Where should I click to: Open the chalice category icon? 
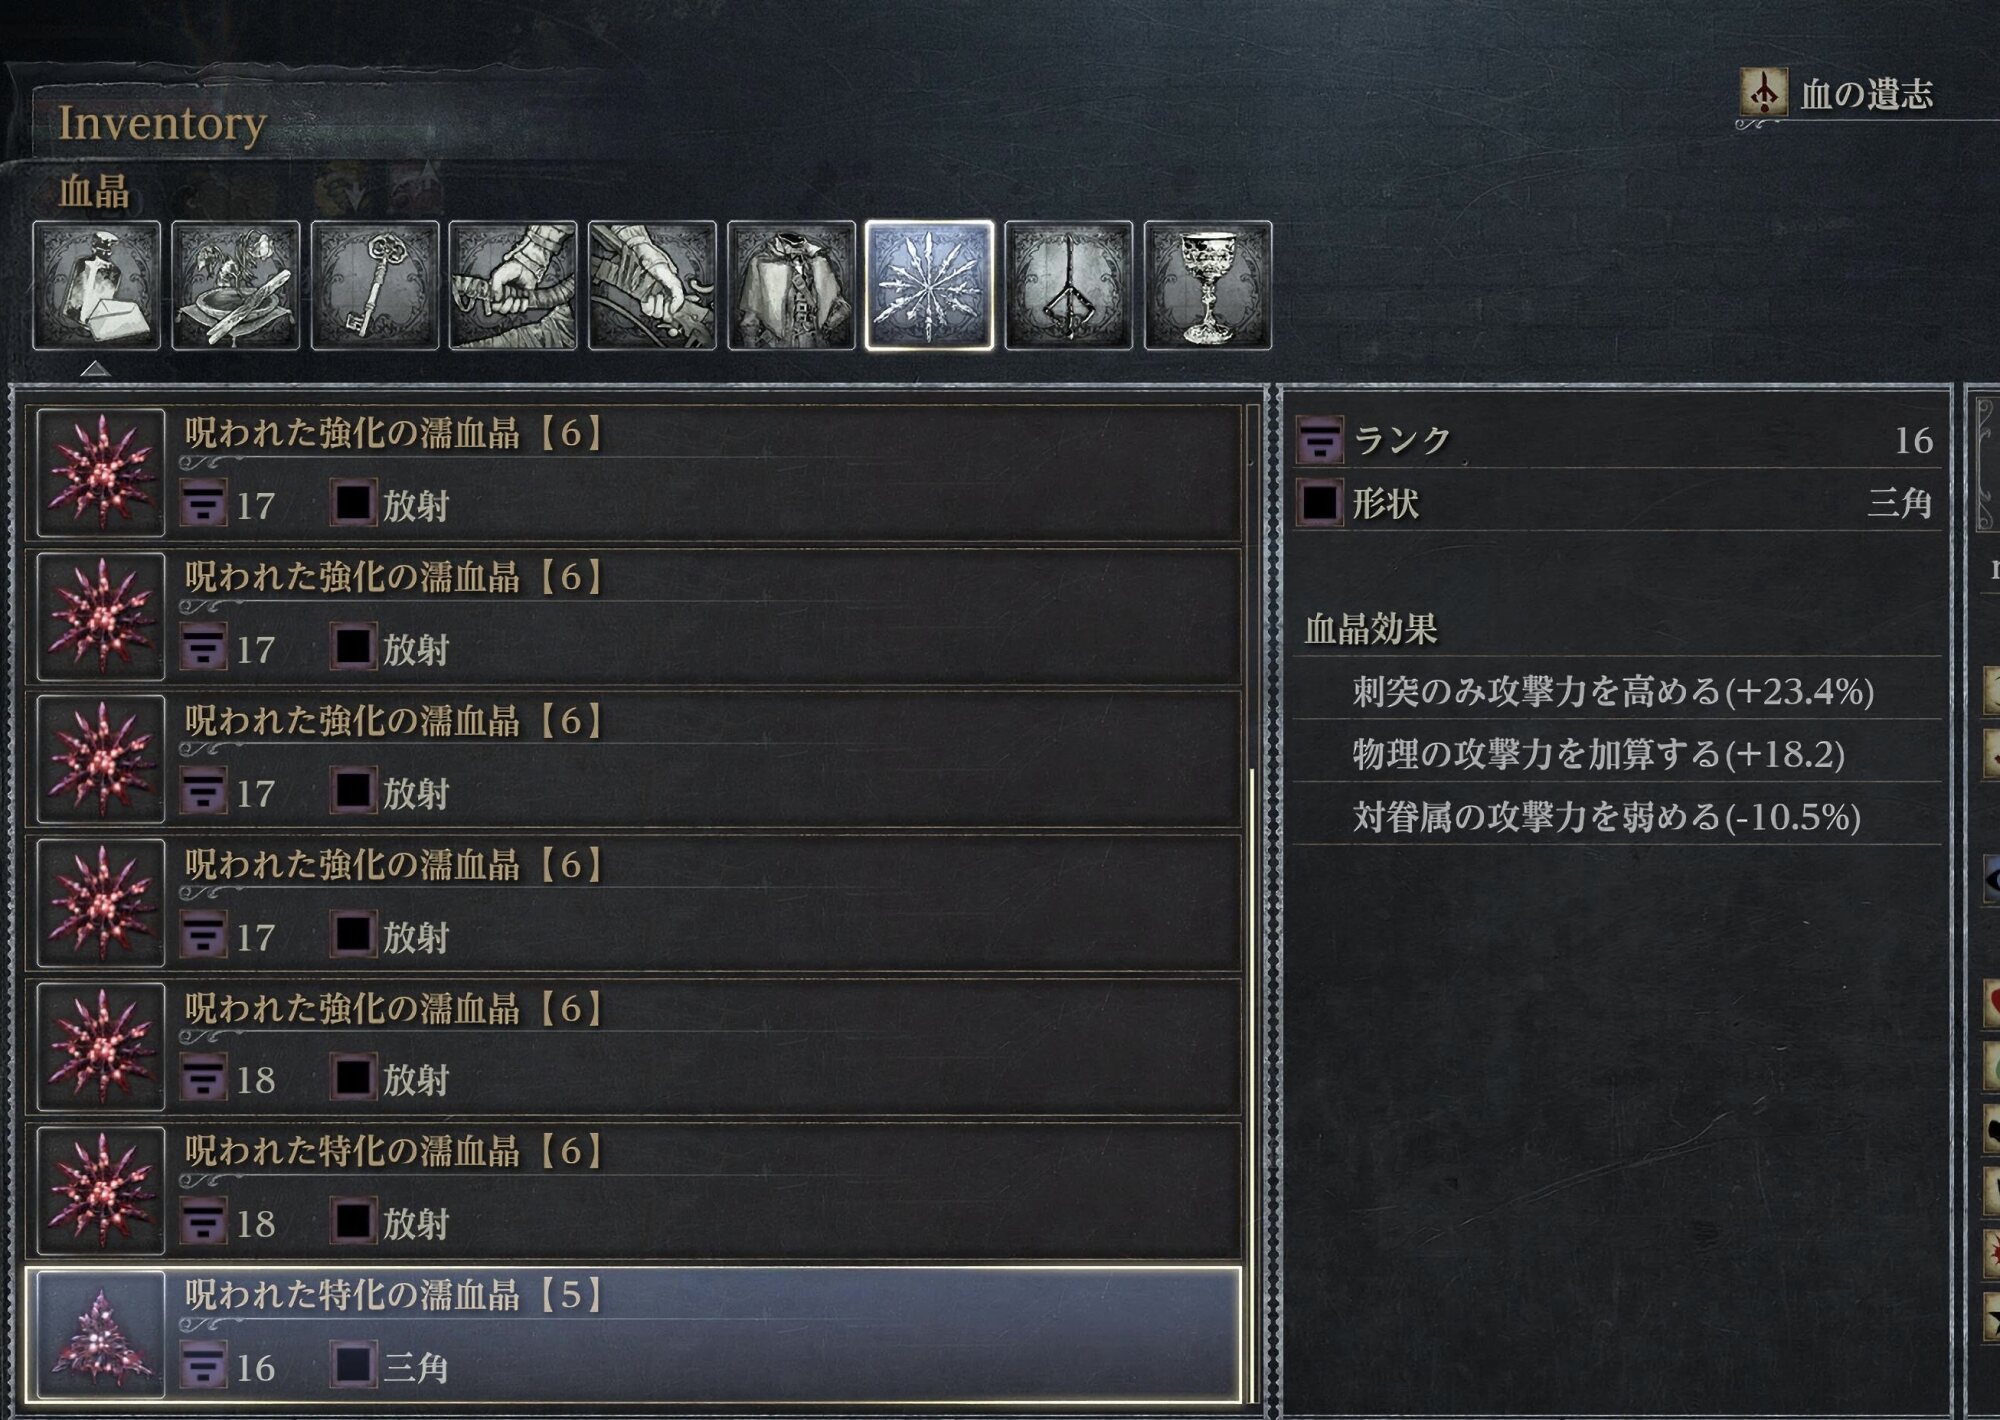pyautogui.click(x=1208, y=285)
